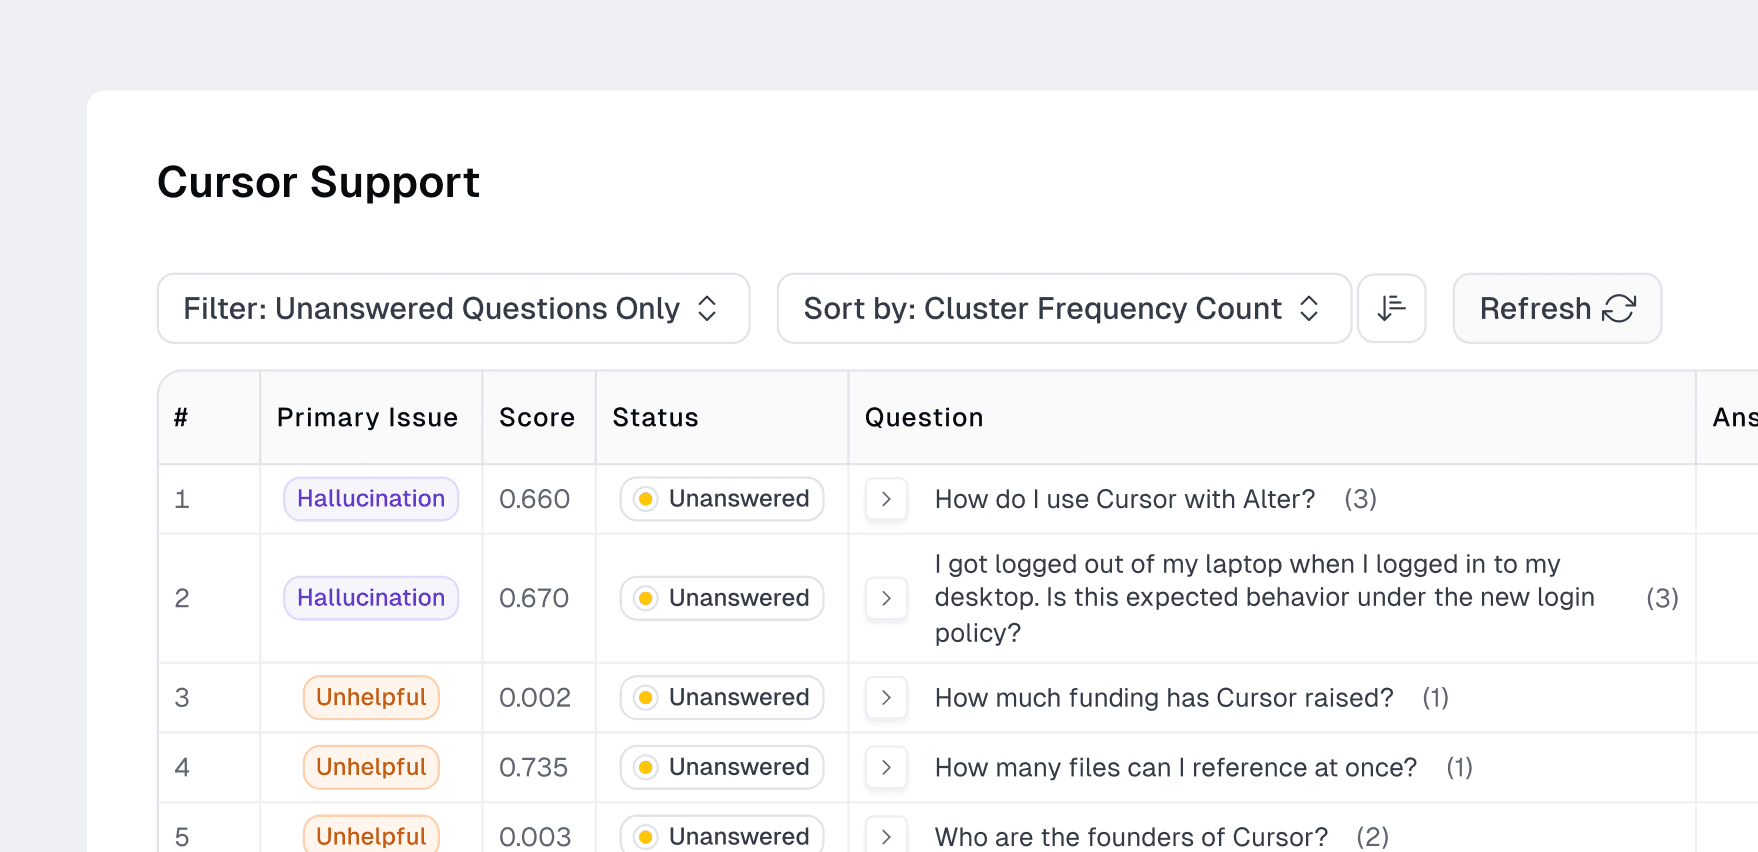Click the question 'How do I use Cursor with Alter?'
The height and width of the screenshot is (852, 1758).
pos(1125,499)
